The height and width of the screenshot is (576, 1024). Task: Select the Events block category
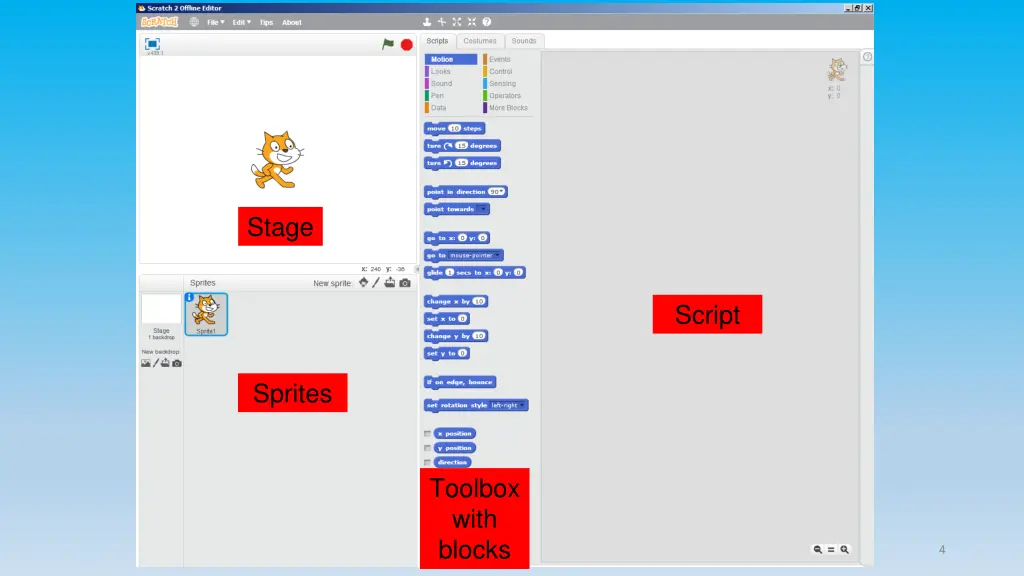point(508,59)
